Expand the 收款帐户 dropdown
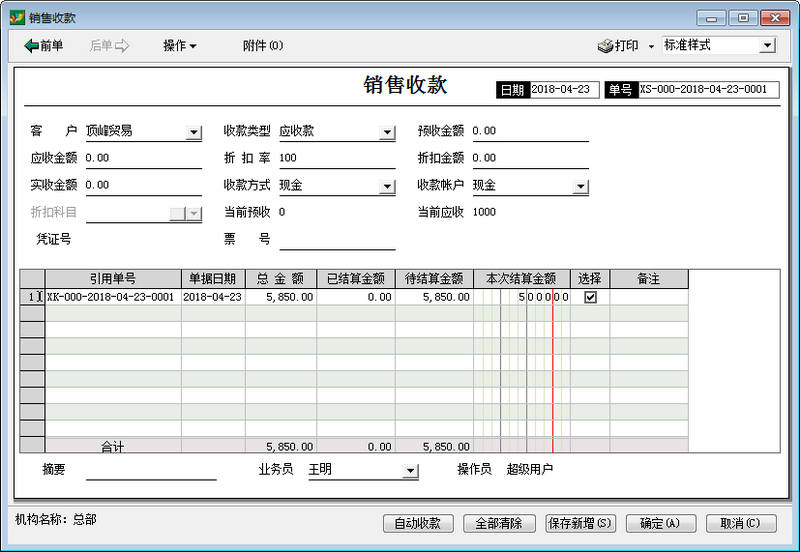This screenshot has width=800, height=552. (x=581, y=186)
